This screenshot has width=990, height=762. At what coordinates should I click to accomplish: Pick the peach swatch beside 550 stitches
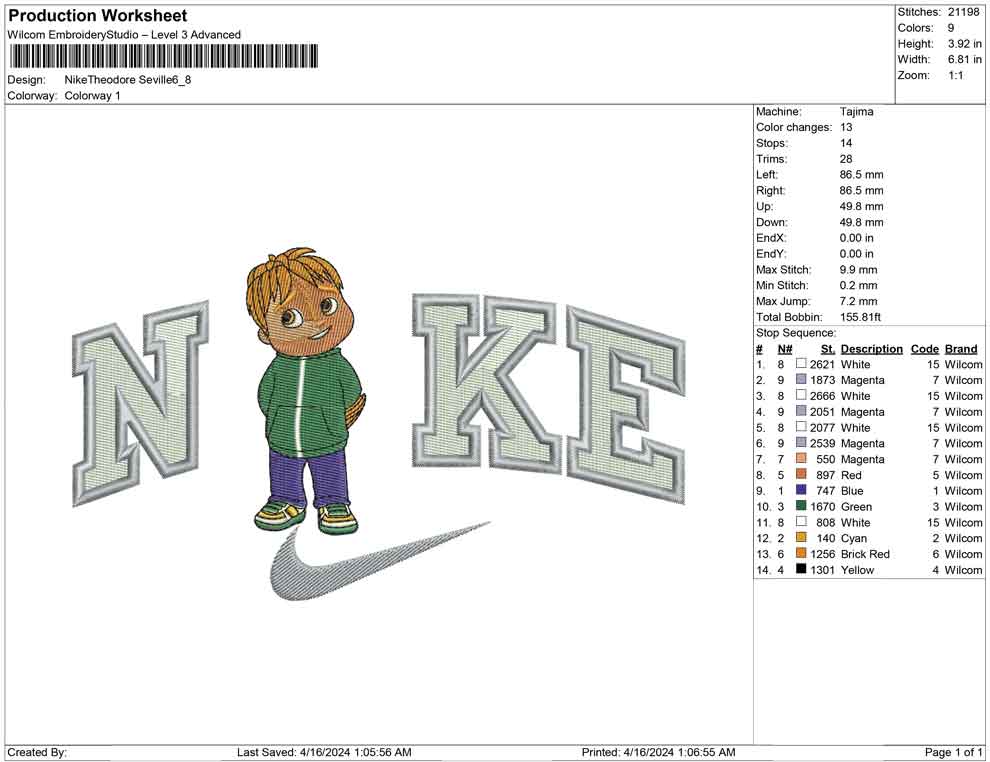pyautogui.click(x=801, y=458)
